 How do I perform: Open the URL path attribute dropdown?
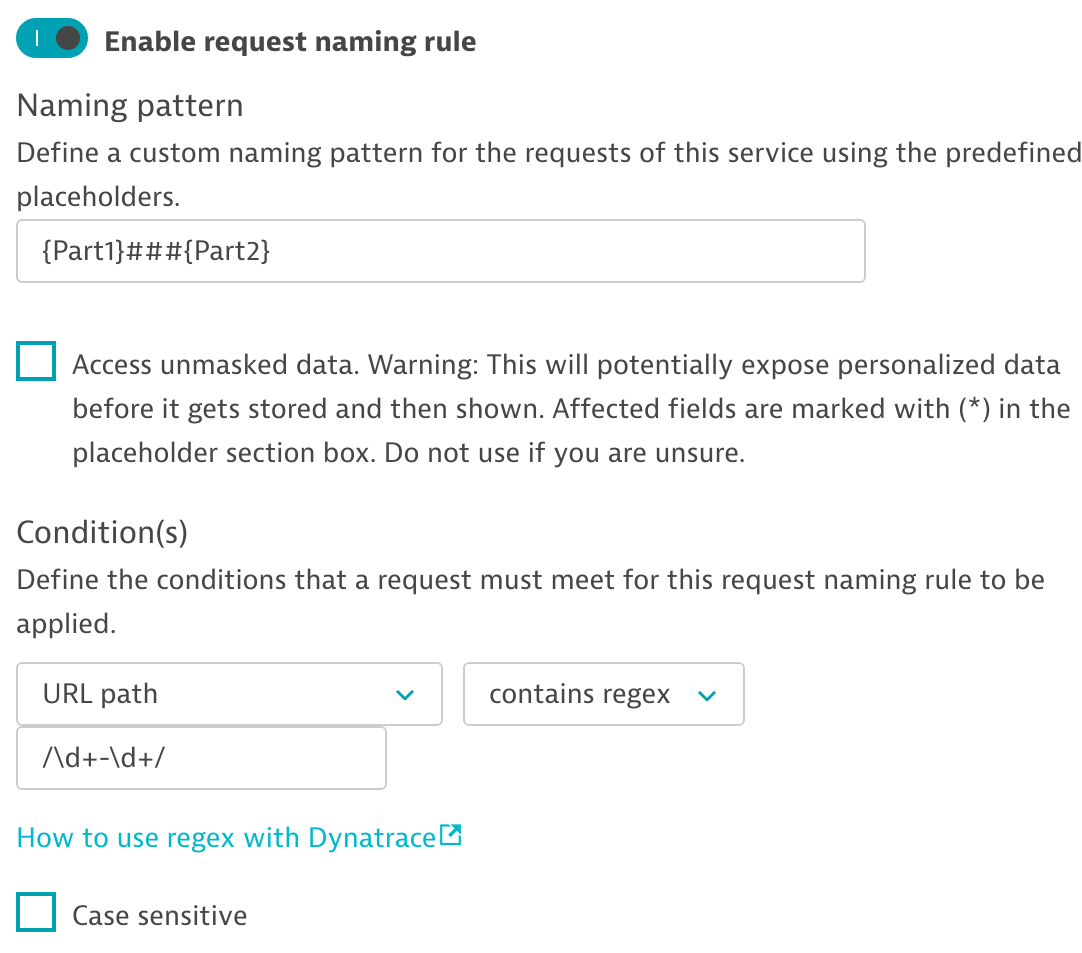tap(229, 694)
